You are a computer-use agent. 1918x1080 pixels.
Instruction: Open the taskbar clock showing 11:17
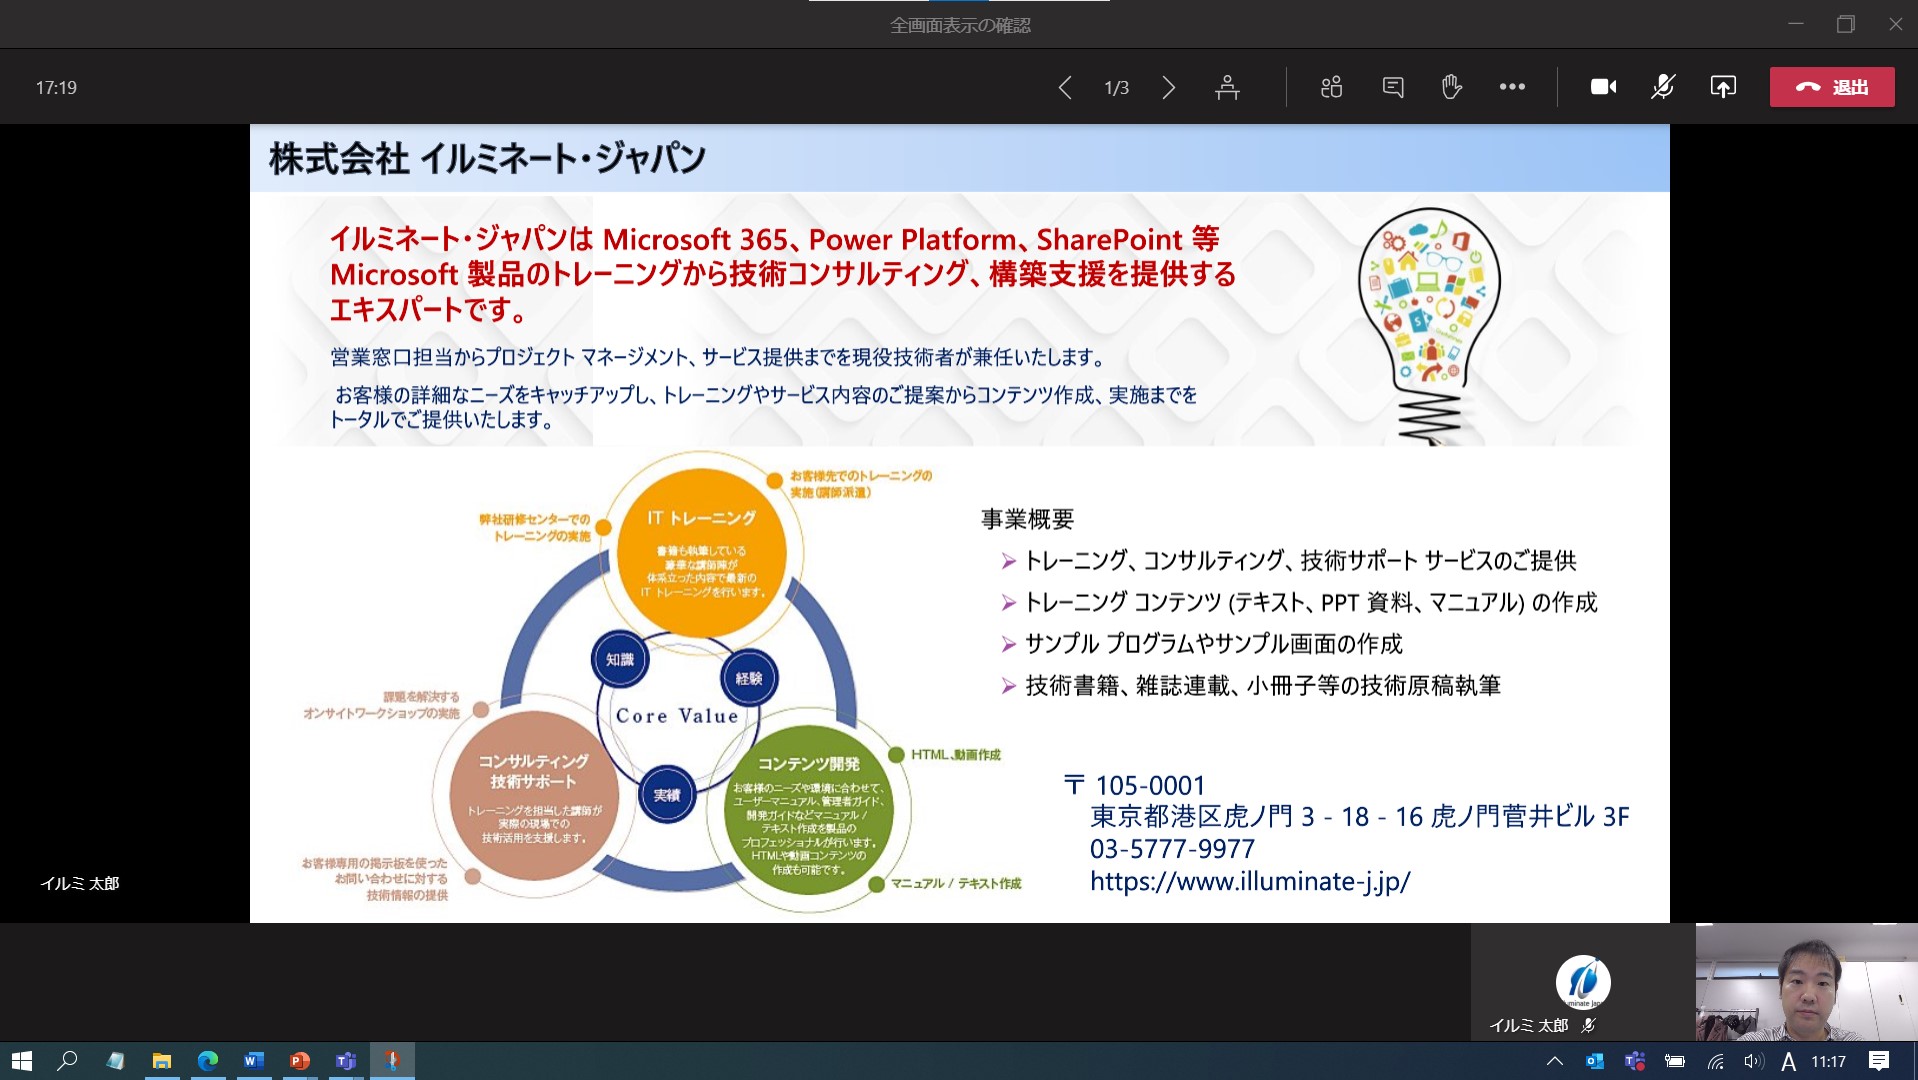[1829, 1061]
